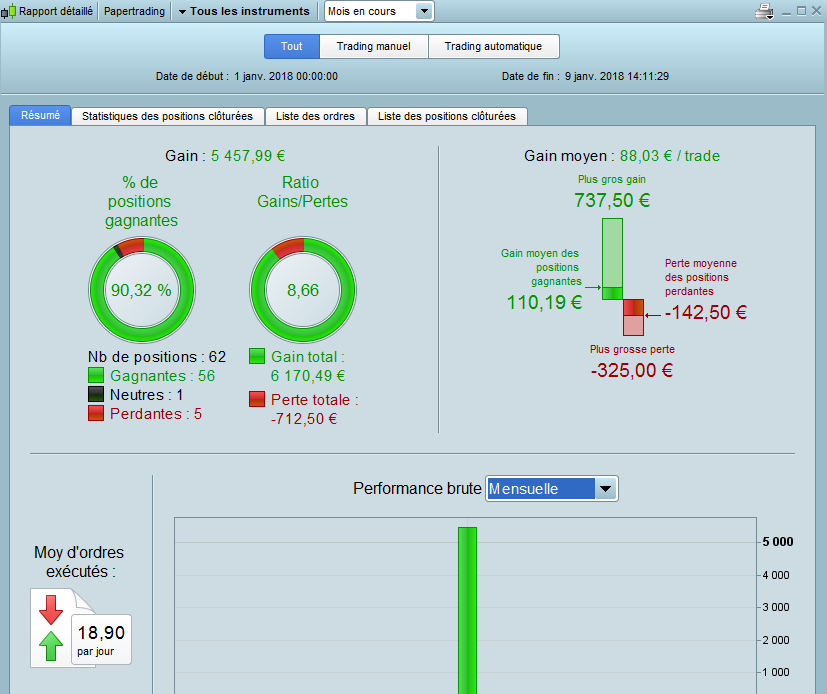This screenshot has width=827, height=694.
Task: Click the Perte totale -712,50 €
Action: point(304,419)
